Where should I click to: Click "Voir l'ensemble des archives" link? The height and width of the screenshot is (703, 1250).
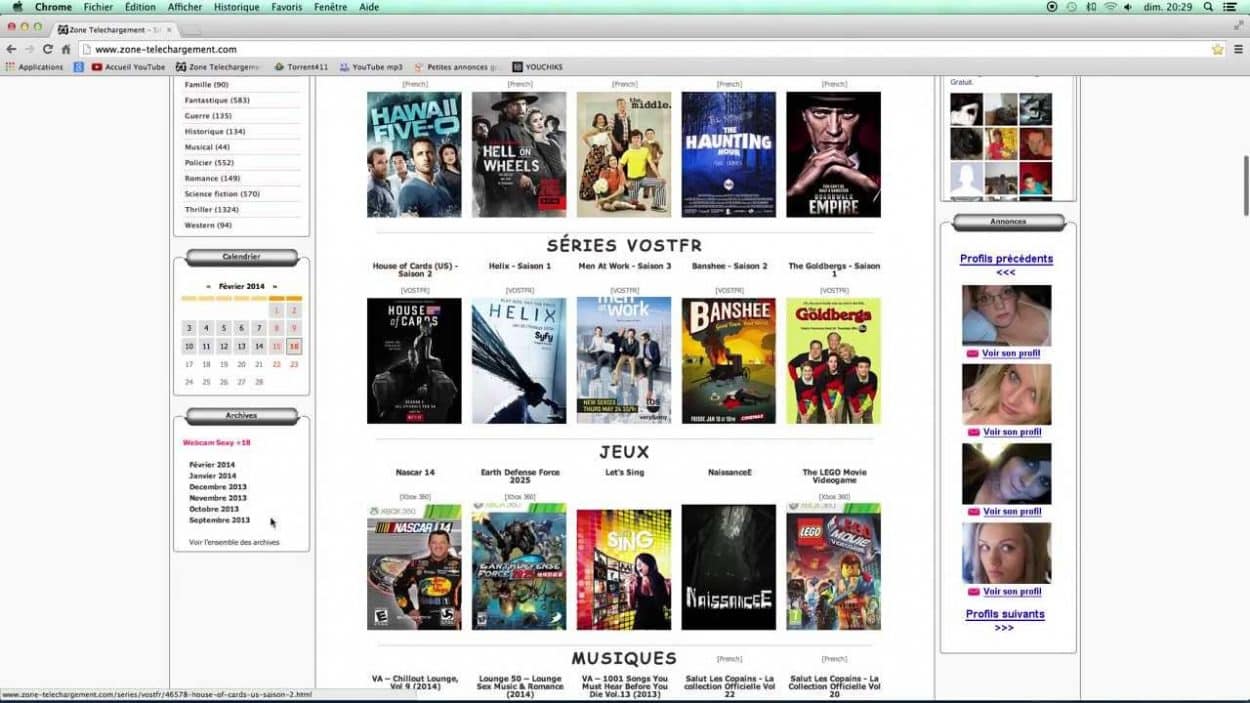coord(234,542)
